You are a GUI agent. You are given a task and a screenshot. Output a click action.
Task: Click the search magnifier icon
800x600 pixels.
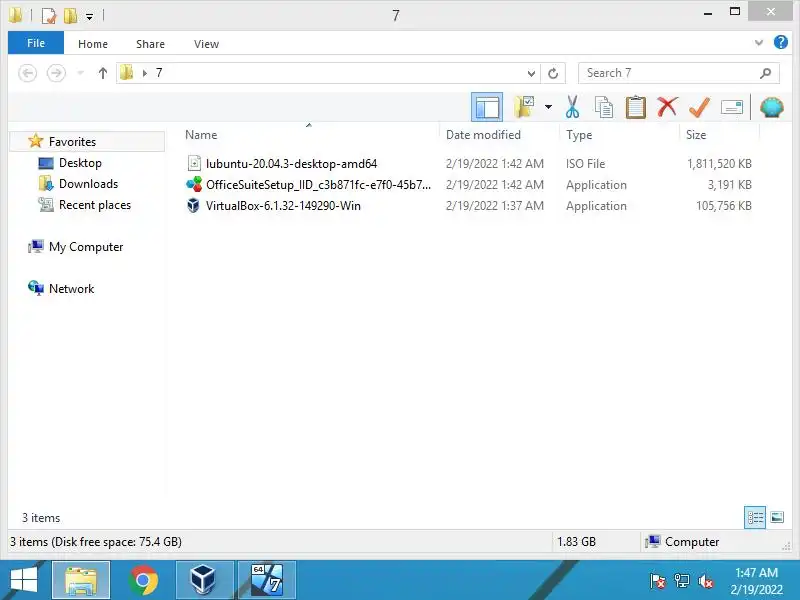(x=765, y=73)
